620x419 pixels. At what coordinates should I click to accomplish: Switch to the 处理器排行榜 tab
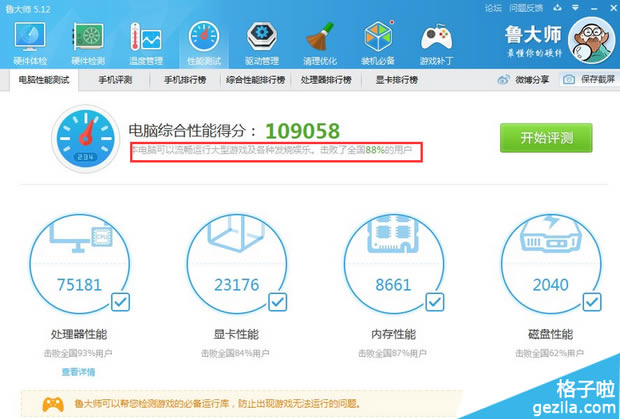point(326,80)
